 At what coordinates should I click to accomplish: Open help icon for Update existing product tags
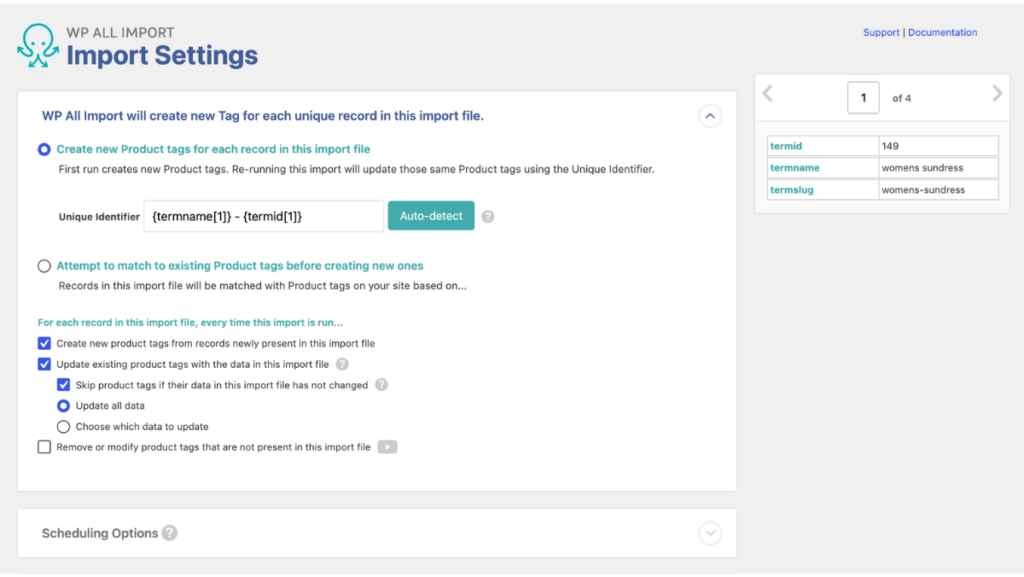coord(342,364)
